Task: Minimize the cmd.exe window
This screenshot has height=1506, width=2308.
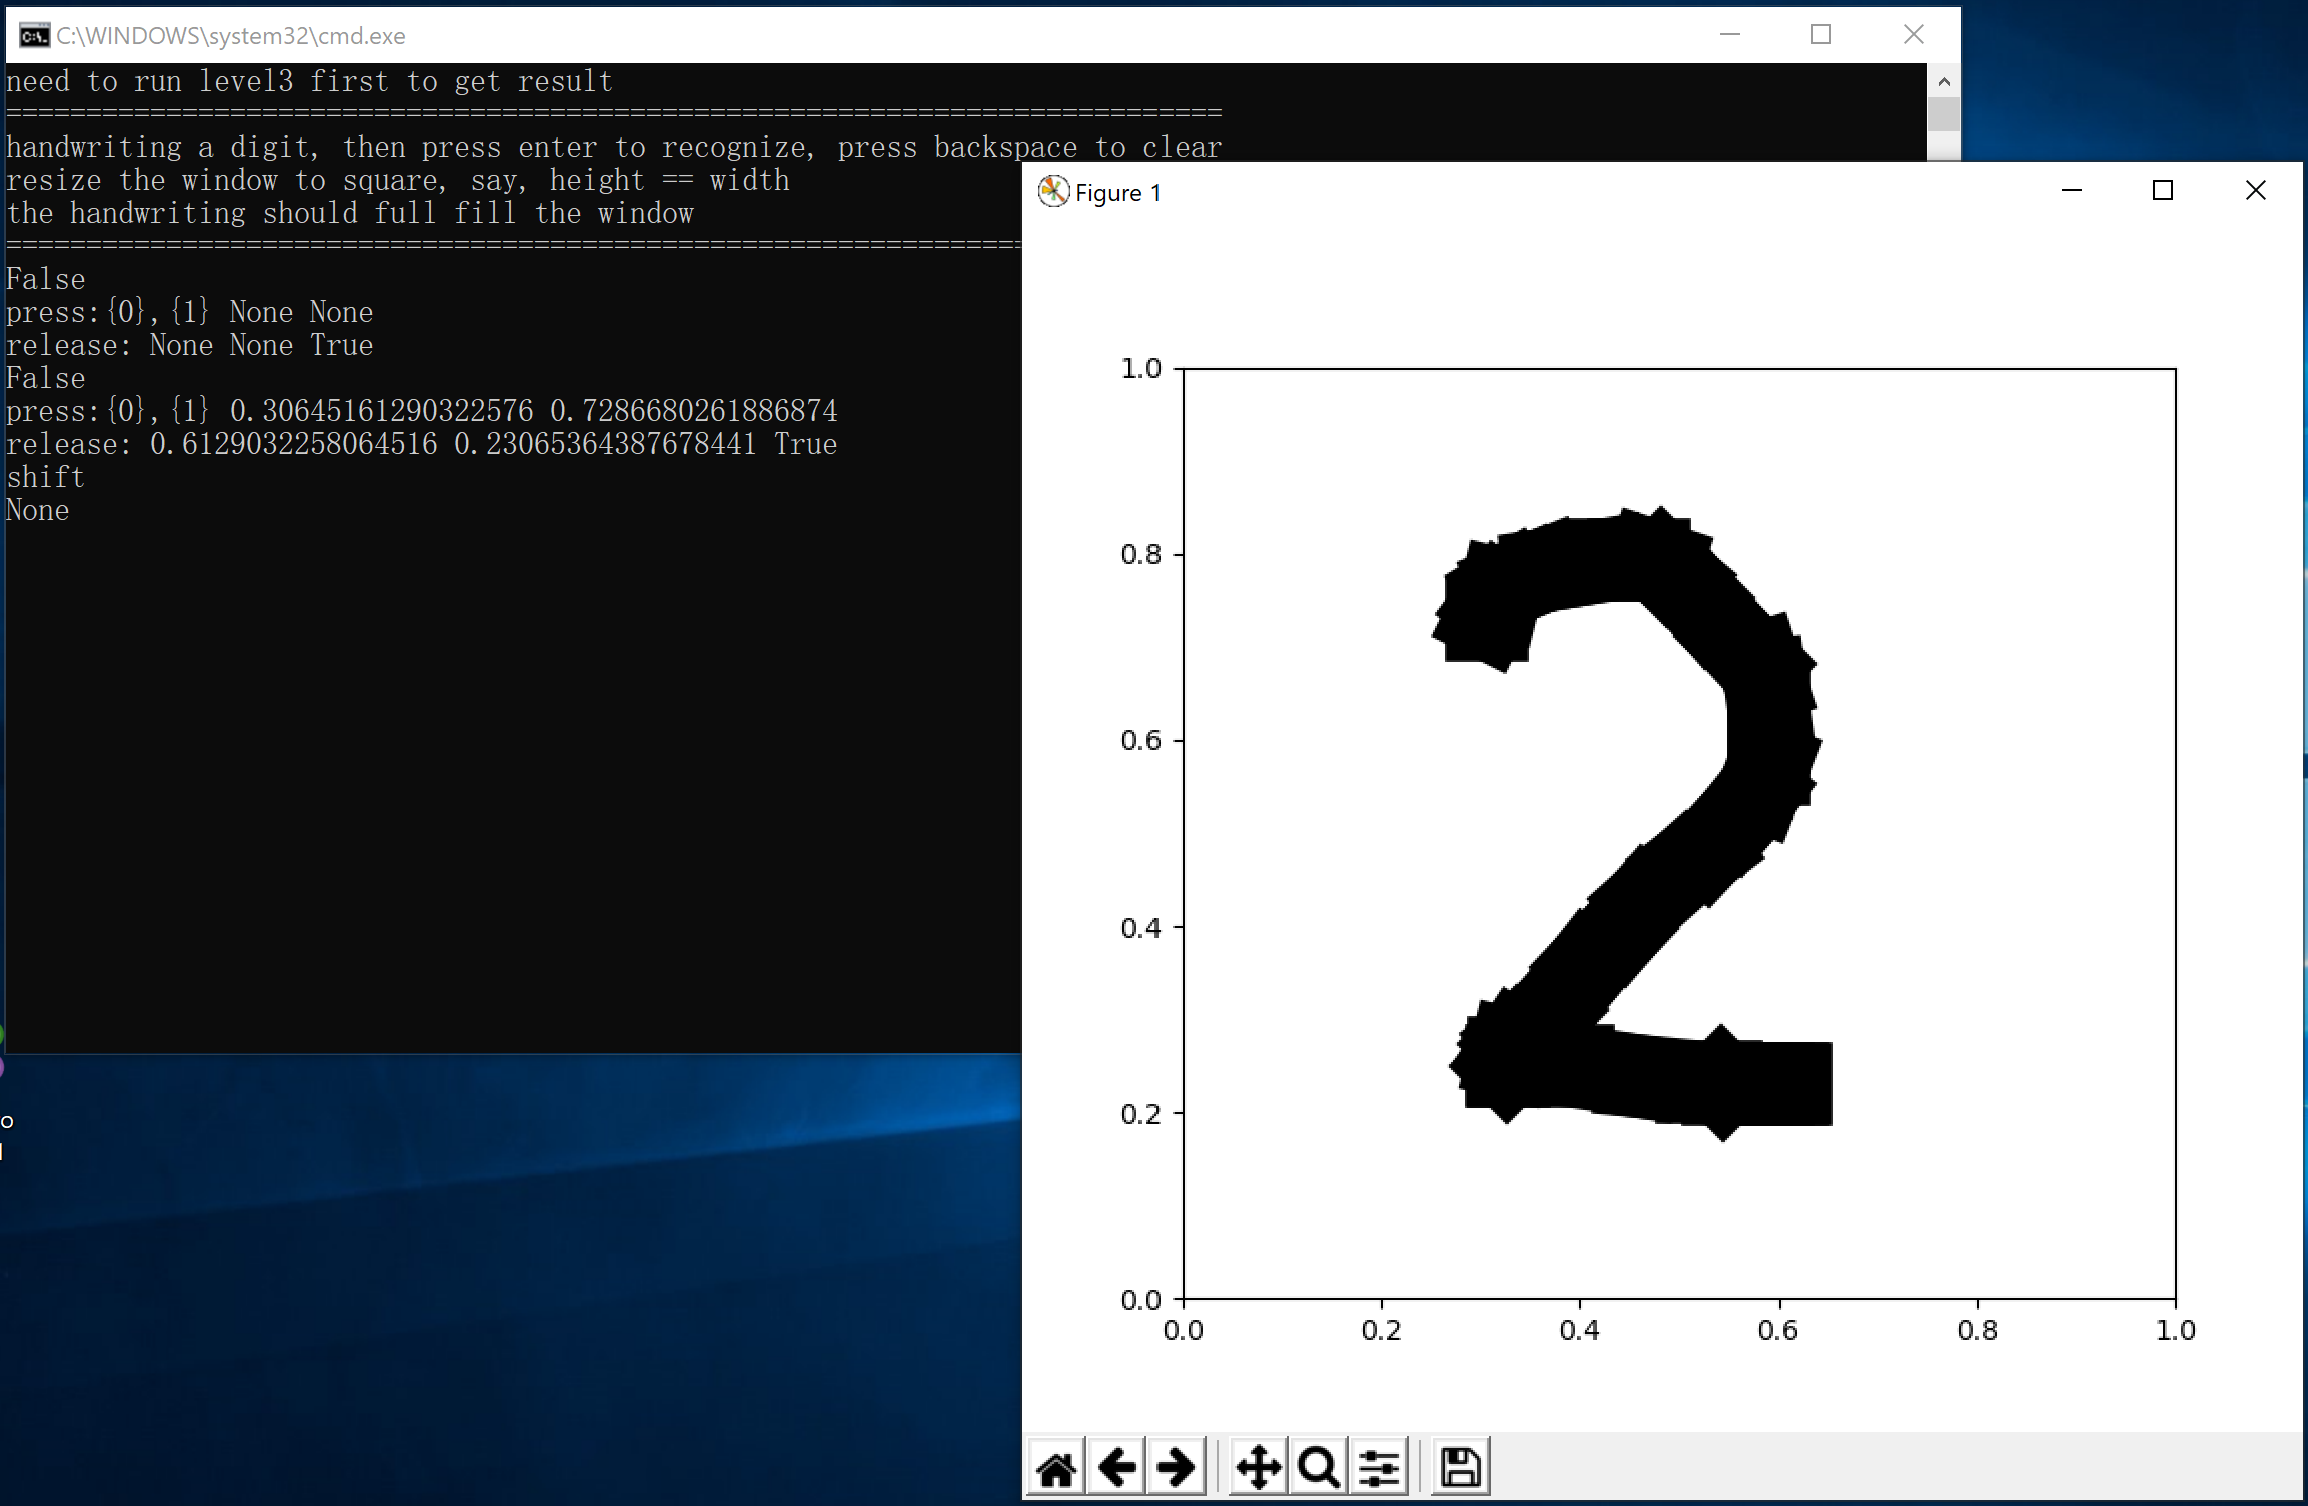Action: pos(1730,35)
